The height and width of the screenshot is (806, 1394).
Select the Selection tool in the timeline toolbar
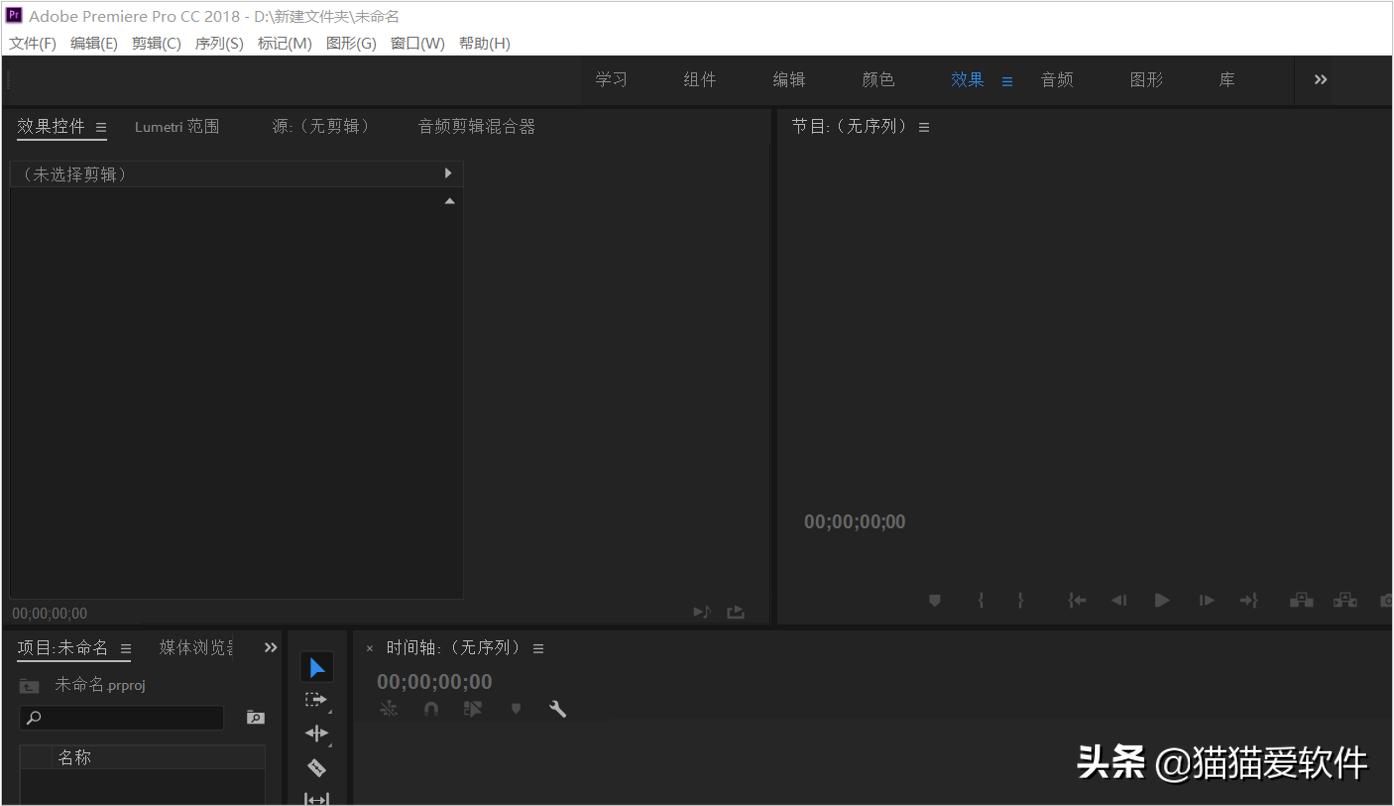pyautogui.click(x=316, y=666)
